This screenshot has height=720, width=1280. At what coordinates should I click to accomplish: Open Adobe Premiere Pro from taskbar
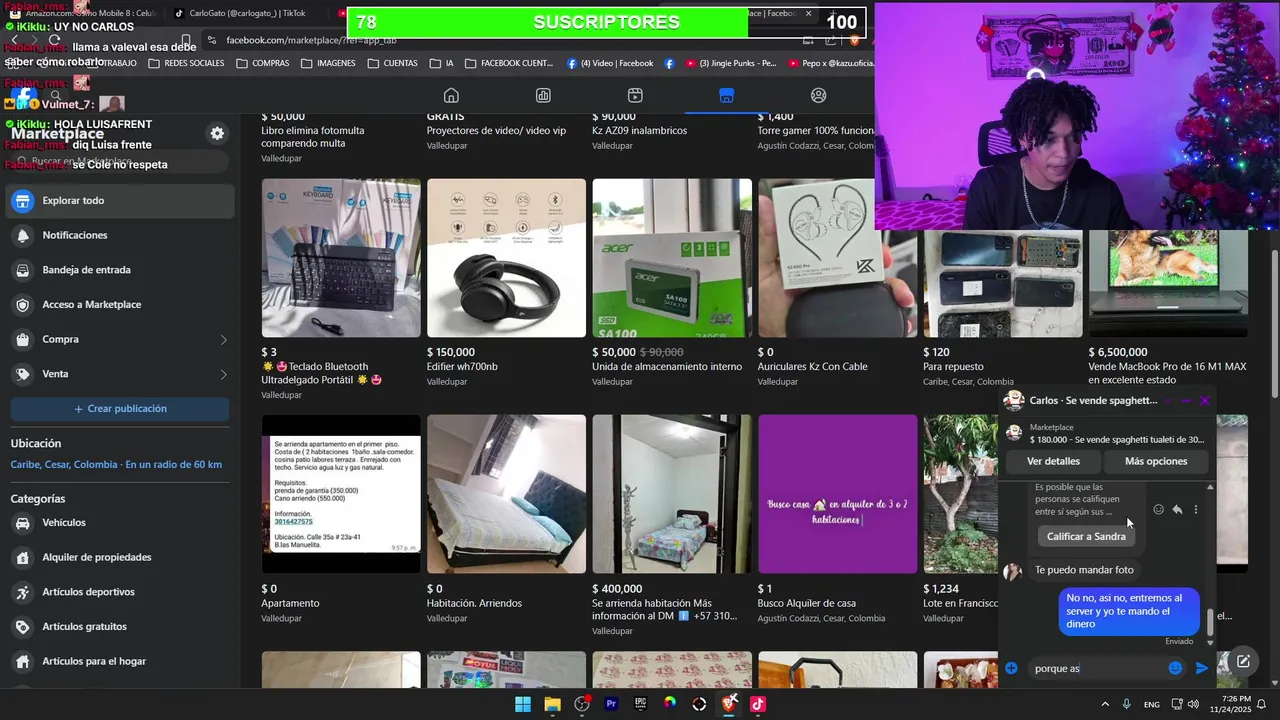click(x=611, y=704)
